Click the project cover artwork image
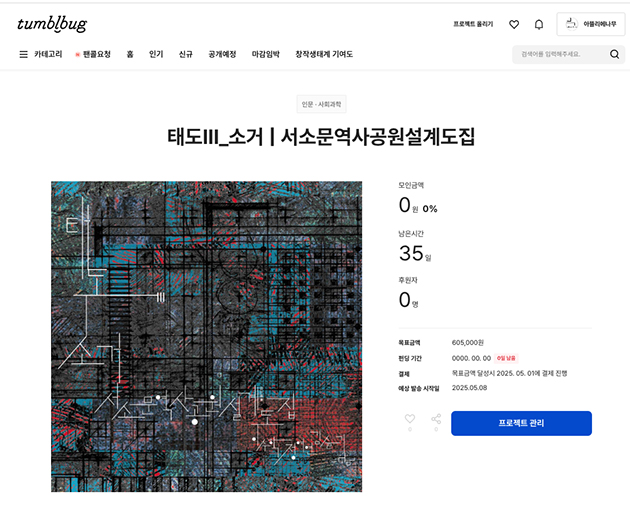The height and width of the screenshot is (517, 630). 207,337
